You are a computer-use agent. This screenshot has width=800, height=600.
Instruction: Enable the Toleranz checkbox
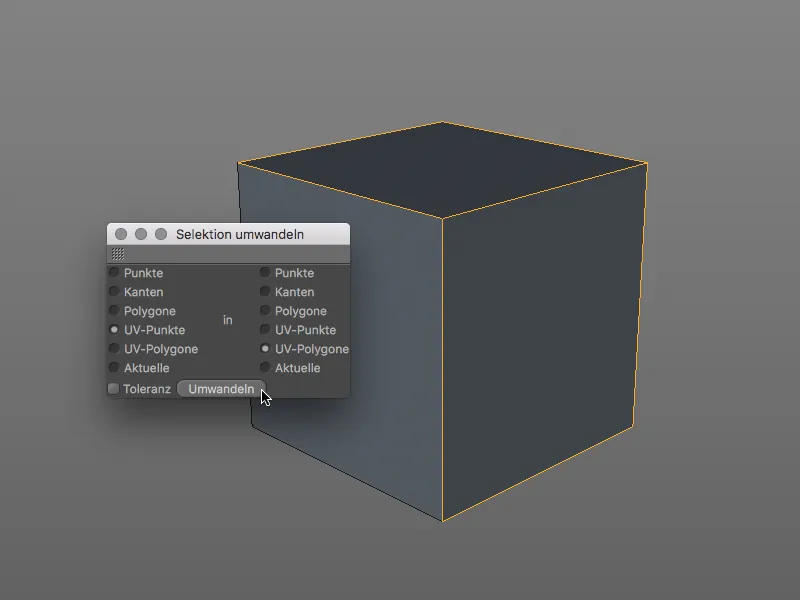coord(114,389)
